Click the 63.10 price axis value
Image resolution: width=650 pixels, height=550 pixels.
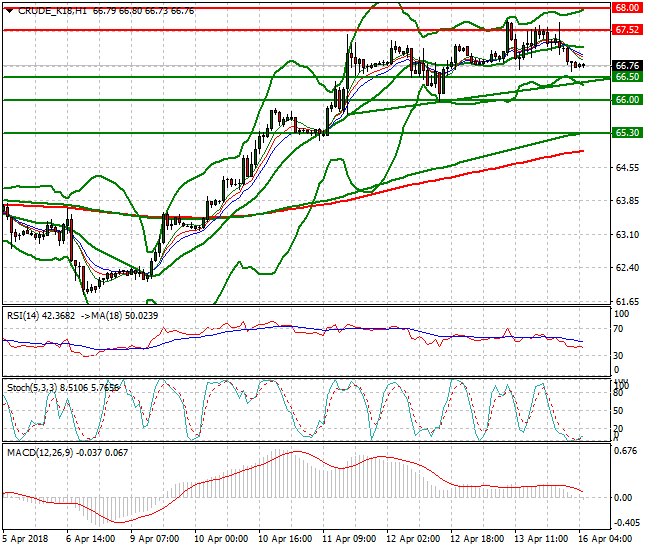coord(627,235)
